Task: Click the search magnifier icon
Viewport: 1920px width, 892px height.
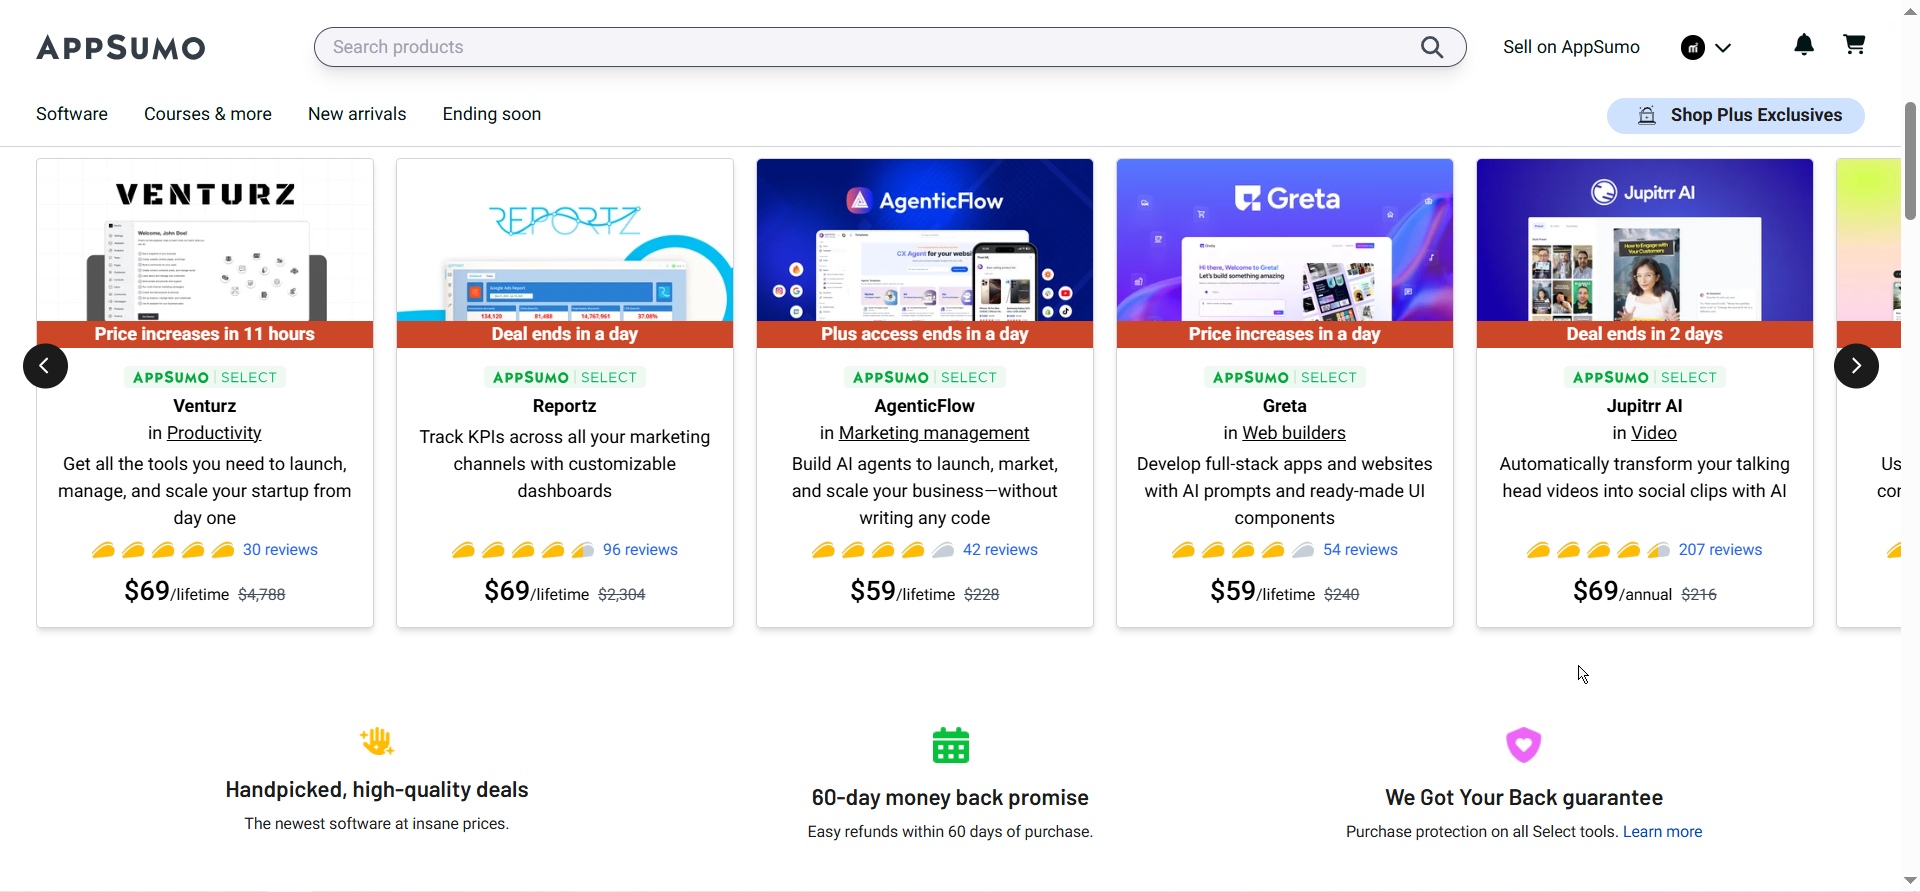Action: click(x=1431, y=47)
